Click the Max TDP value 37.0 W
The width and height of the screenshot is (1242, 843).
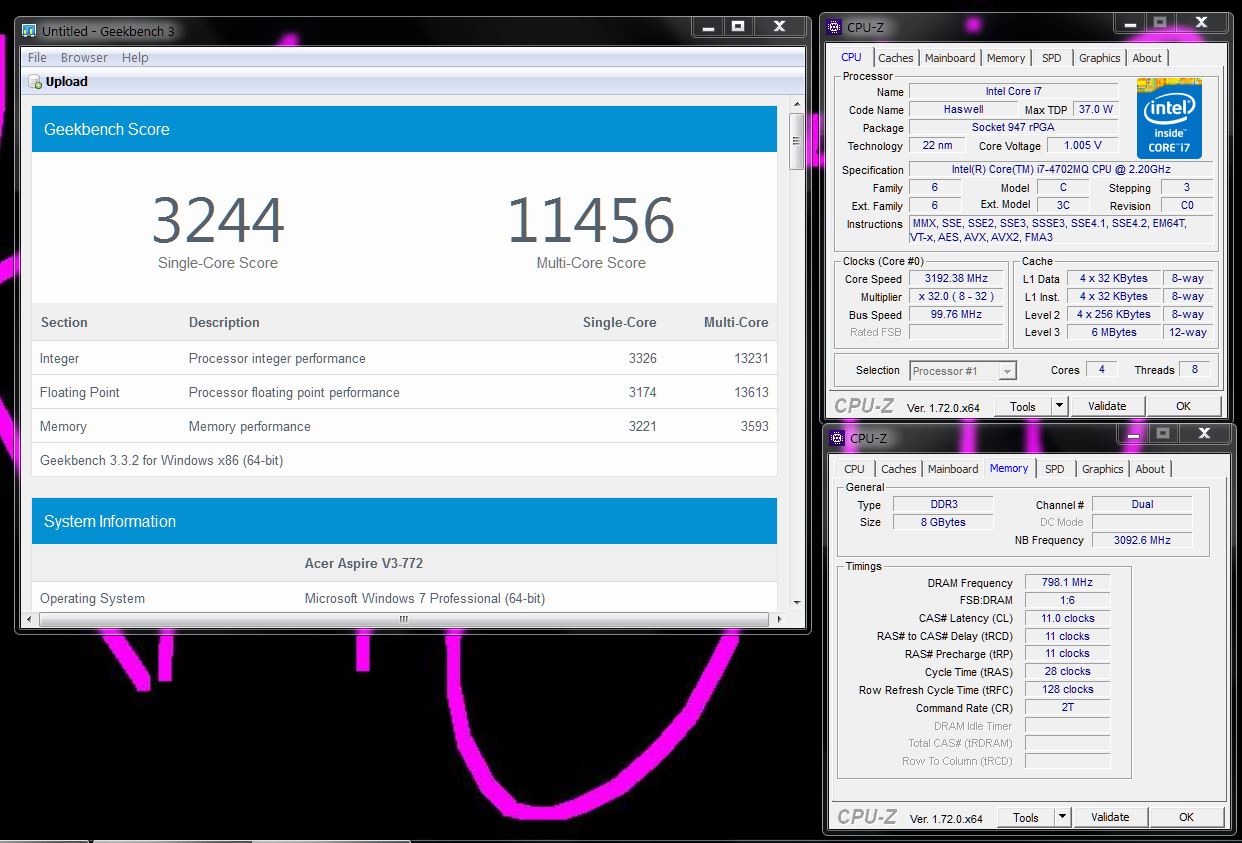pyautogui.click(x=1095, y=110)
